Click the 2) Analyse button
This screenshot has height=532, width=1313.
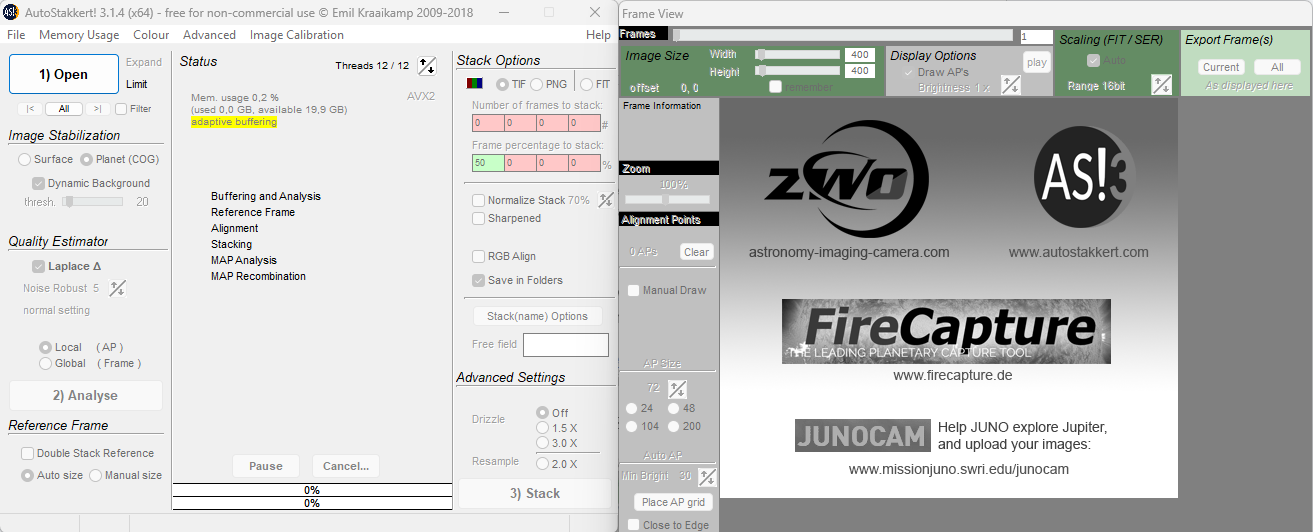pos(86,395)
